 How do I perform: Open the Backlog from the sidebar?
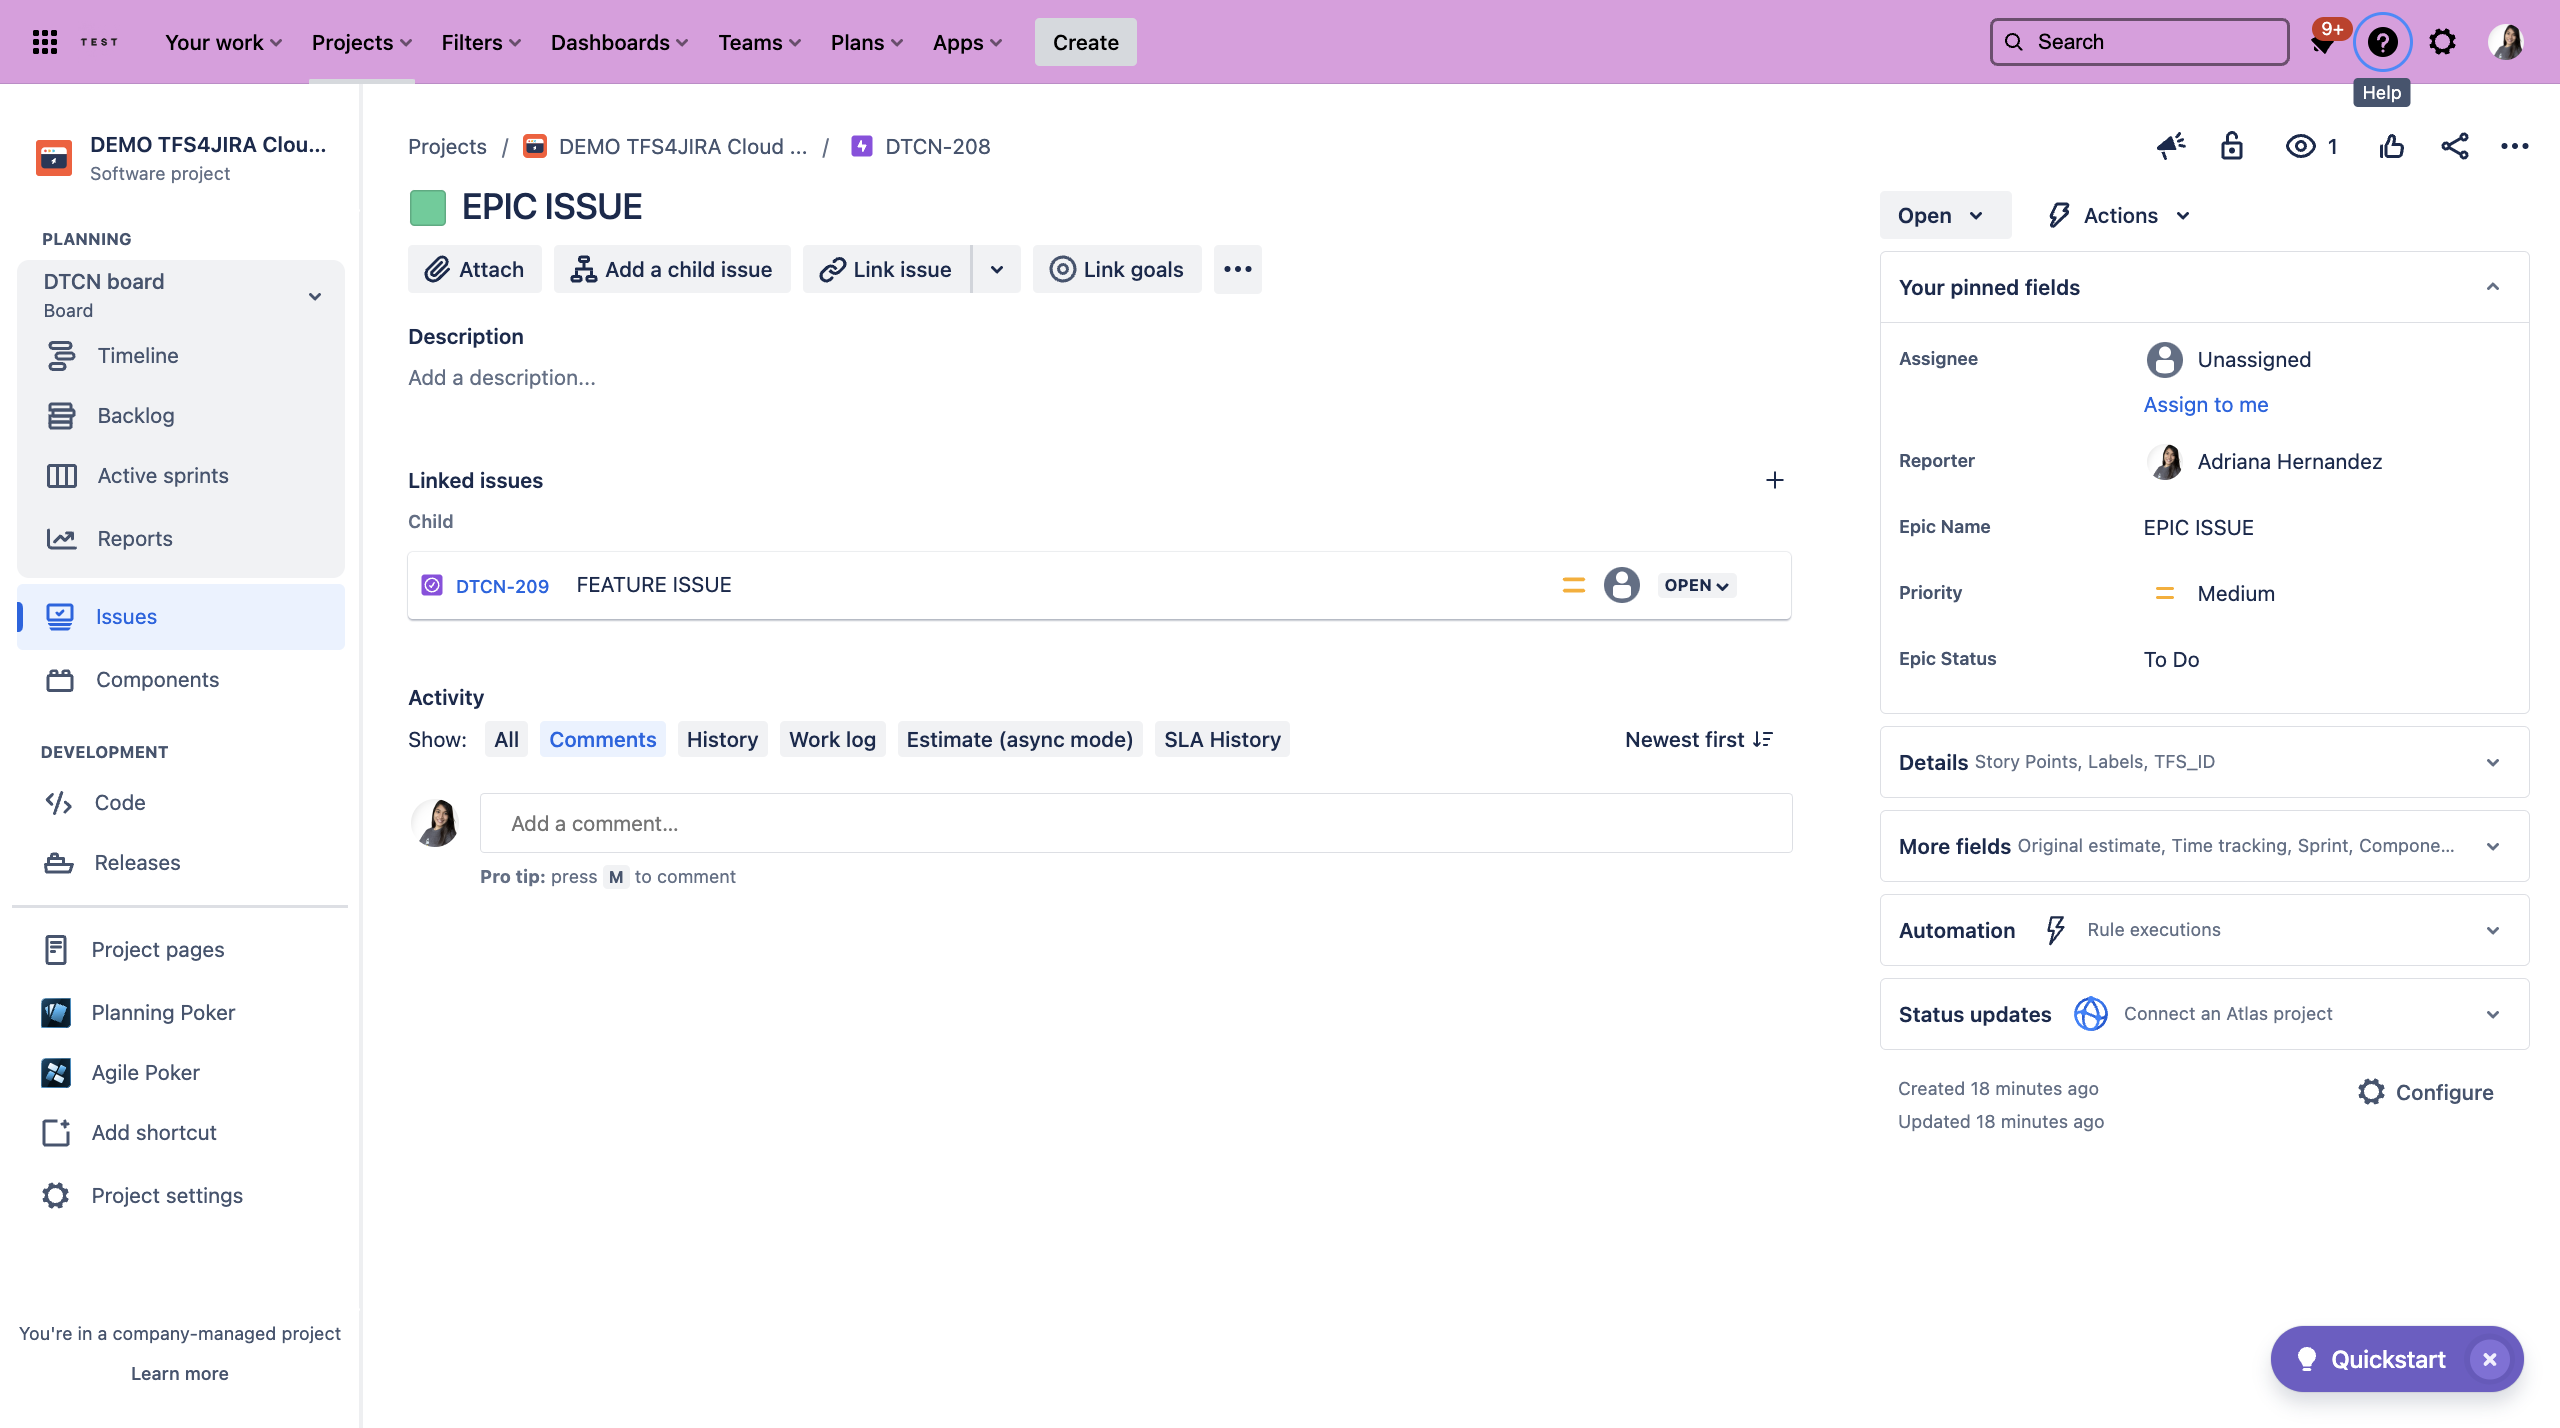coord(136,415)
